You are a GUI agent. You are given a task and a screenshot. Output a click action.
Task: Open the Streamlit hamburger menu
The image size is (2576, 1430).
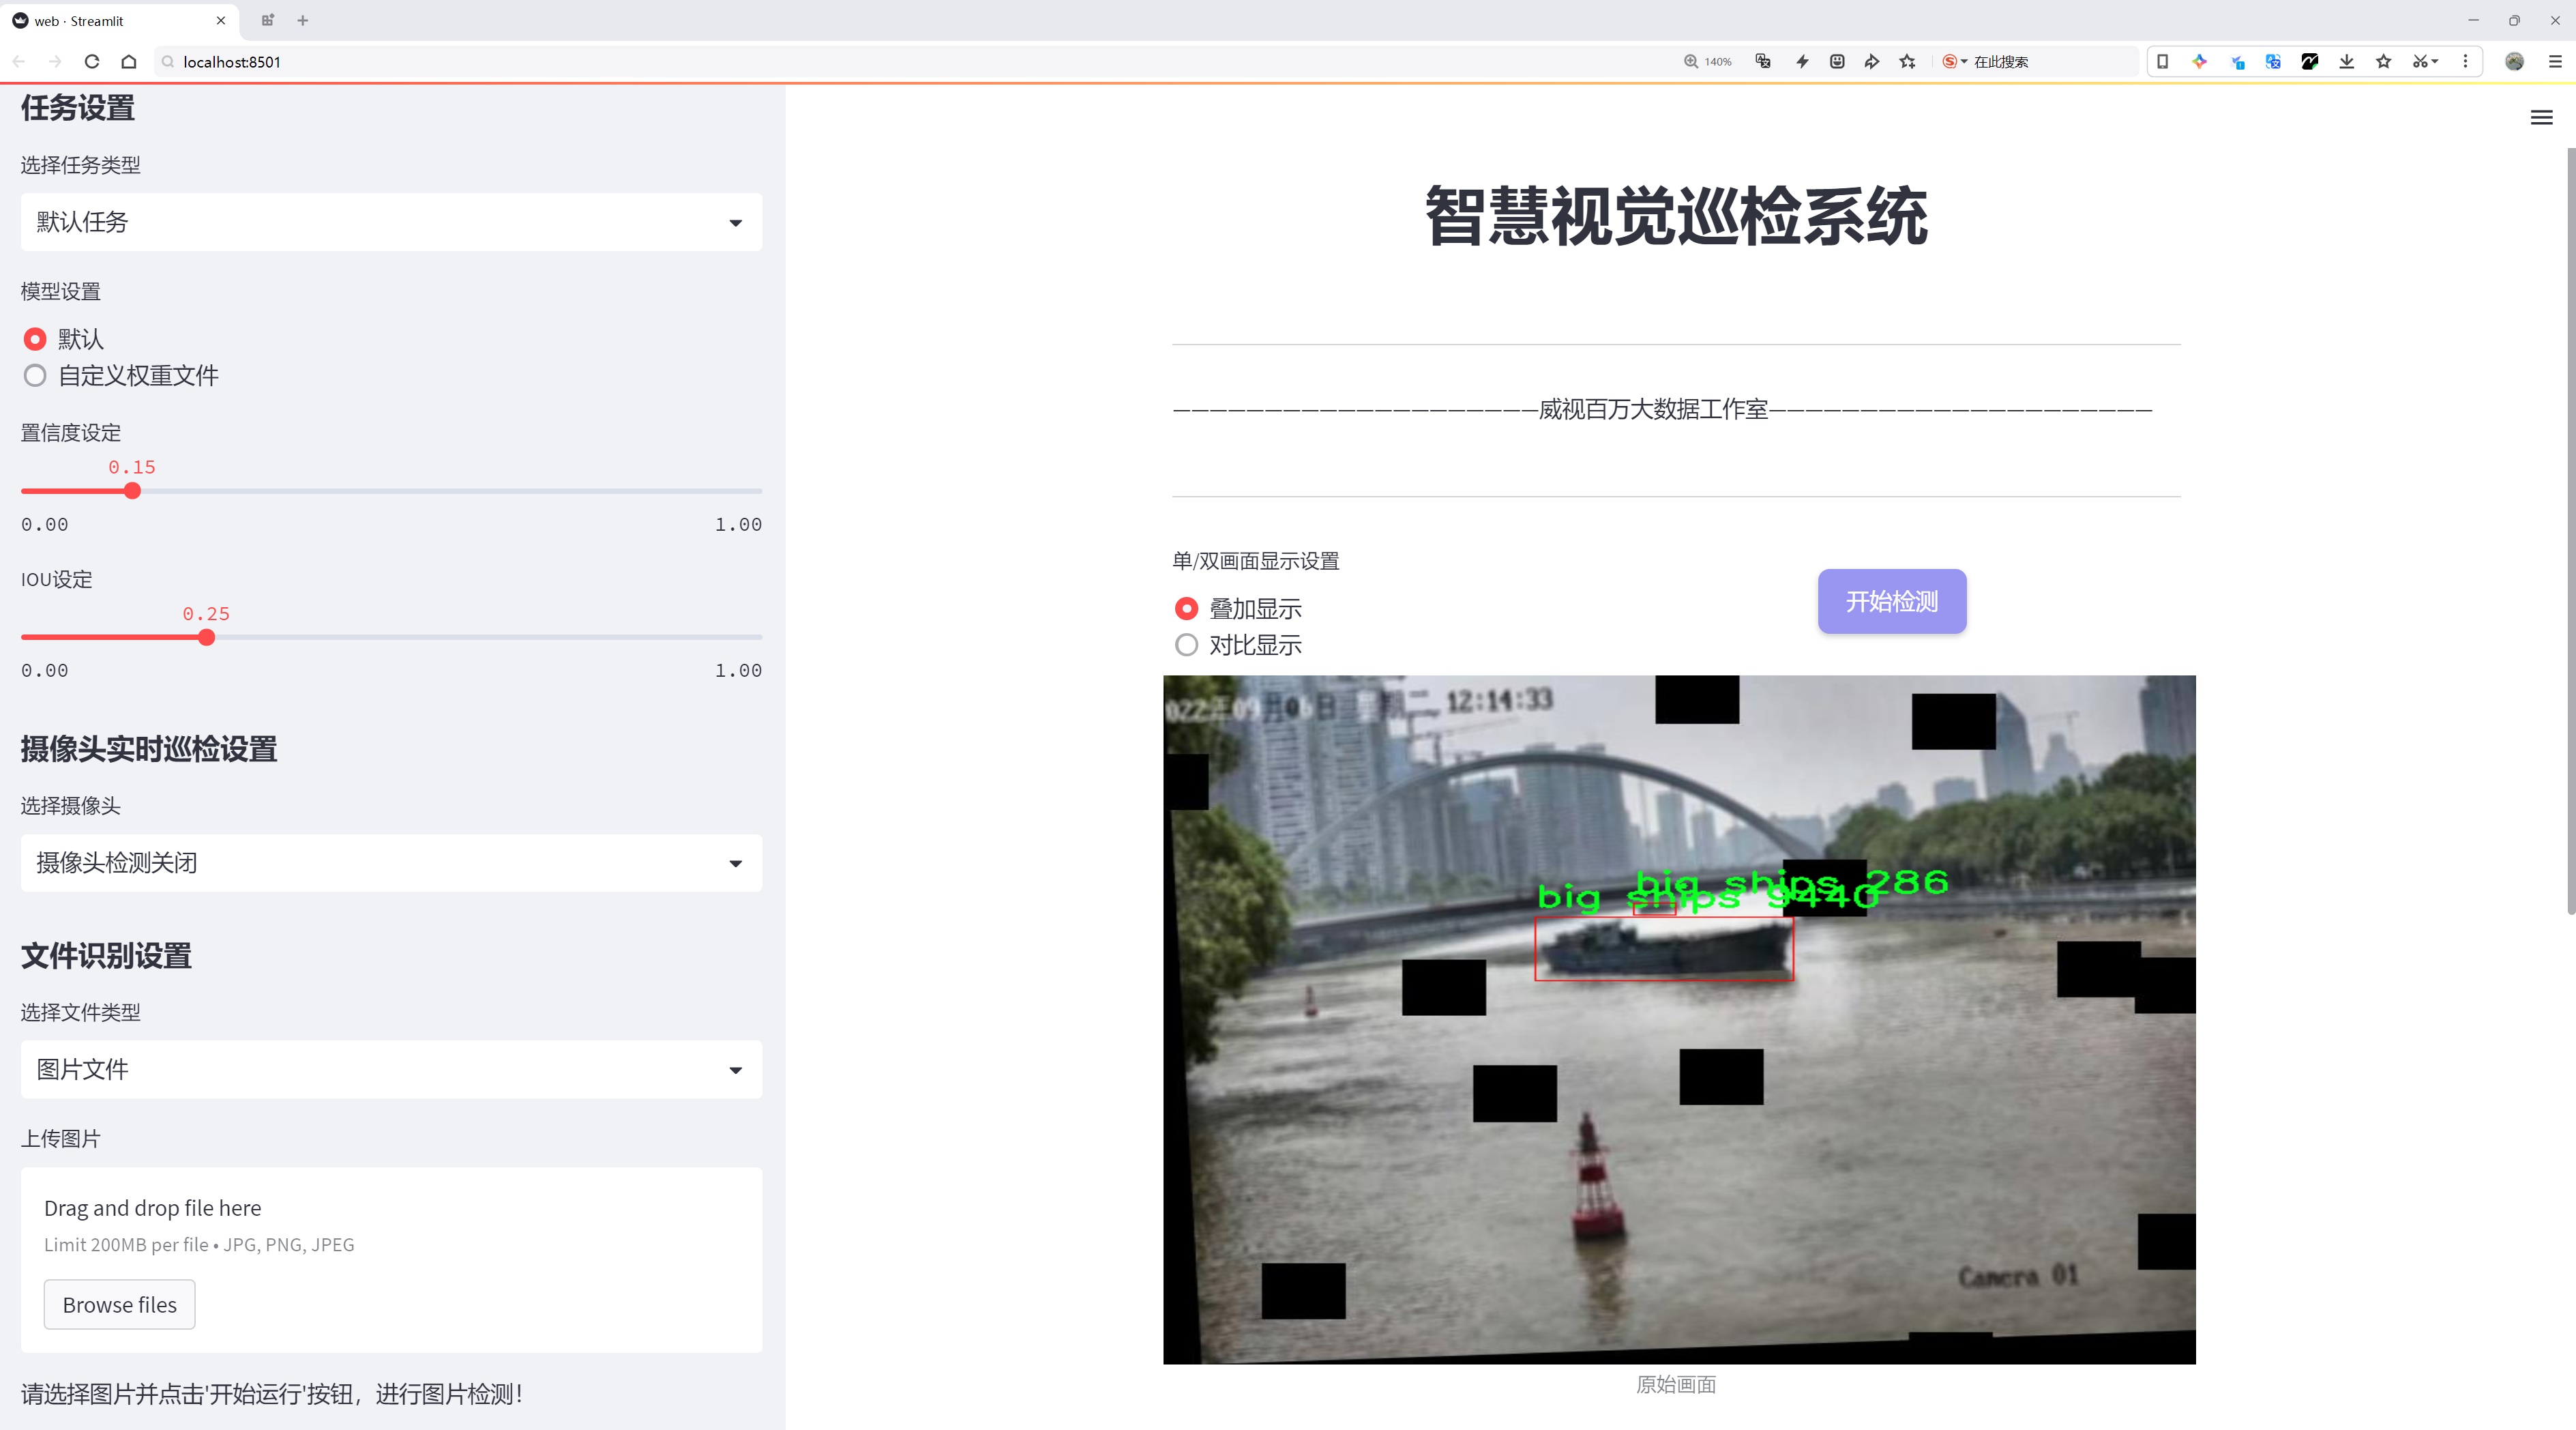coord(2541,118)
